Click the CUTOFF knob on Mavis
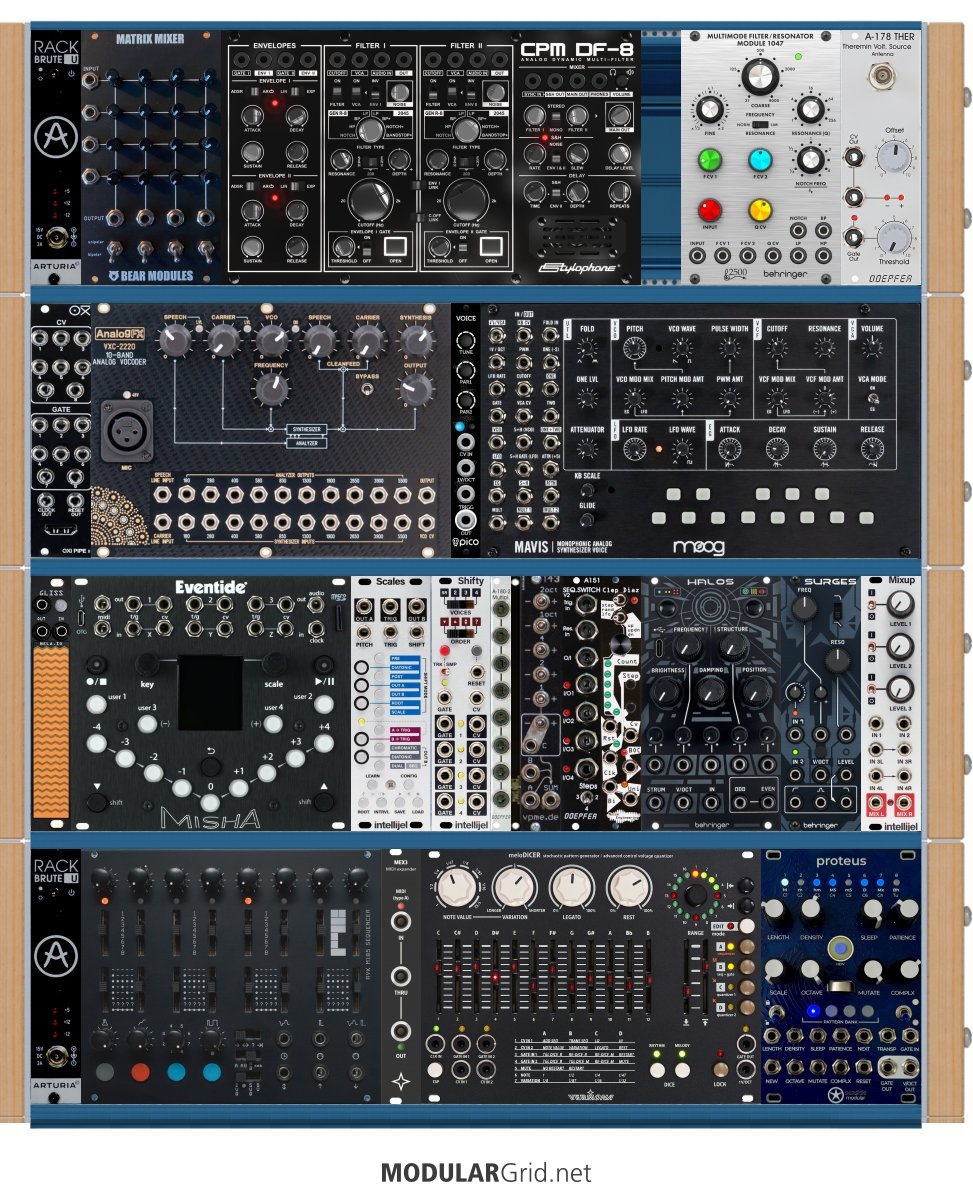 [777, 349]
